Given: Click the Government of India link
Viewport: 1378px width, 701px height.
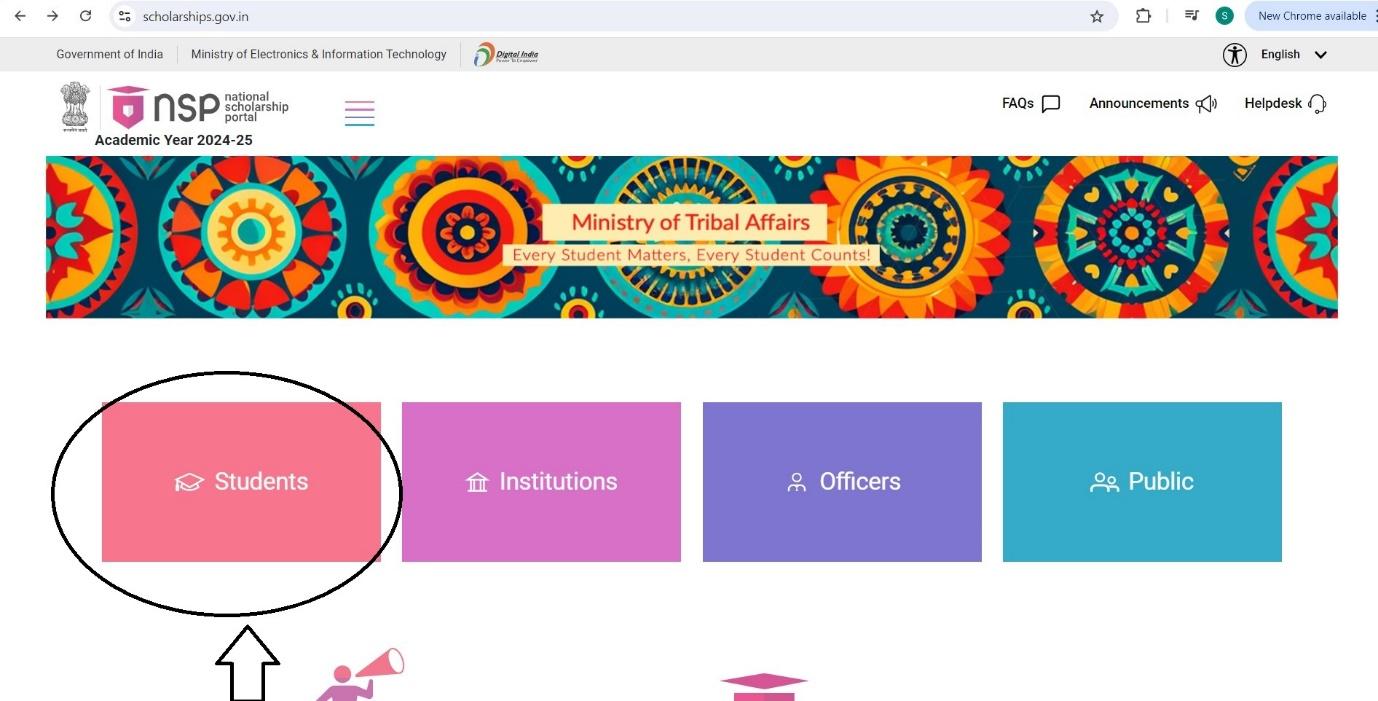Looking at the screenshot, I should coord(110,55).
